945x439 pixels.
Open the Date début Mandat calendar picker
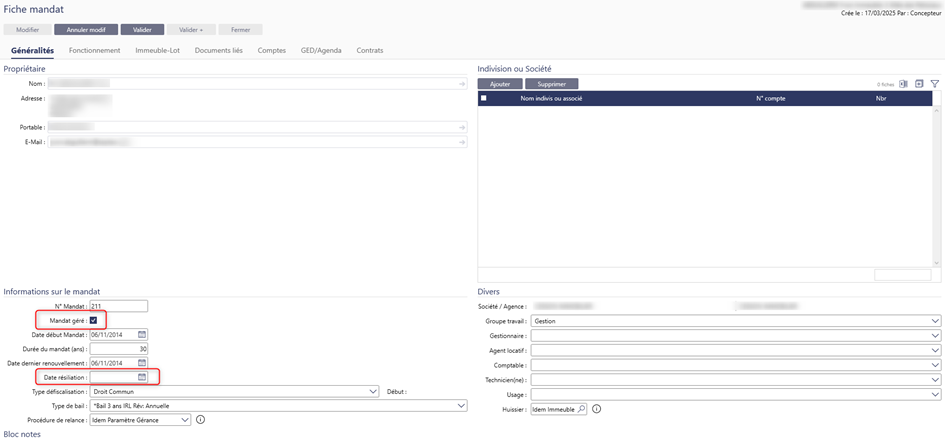pyautogui.click(x=142, y=334)
